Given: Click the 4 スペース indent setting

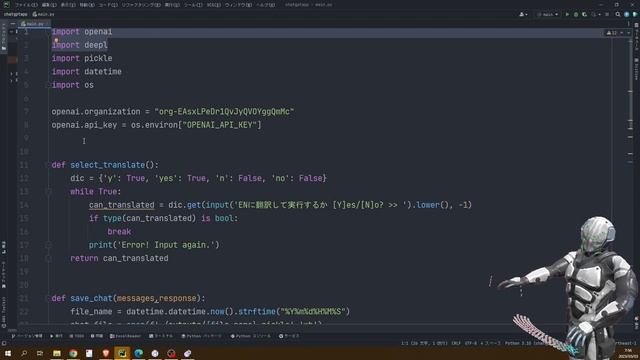Looking at the screenshot, I should point(490,344).
